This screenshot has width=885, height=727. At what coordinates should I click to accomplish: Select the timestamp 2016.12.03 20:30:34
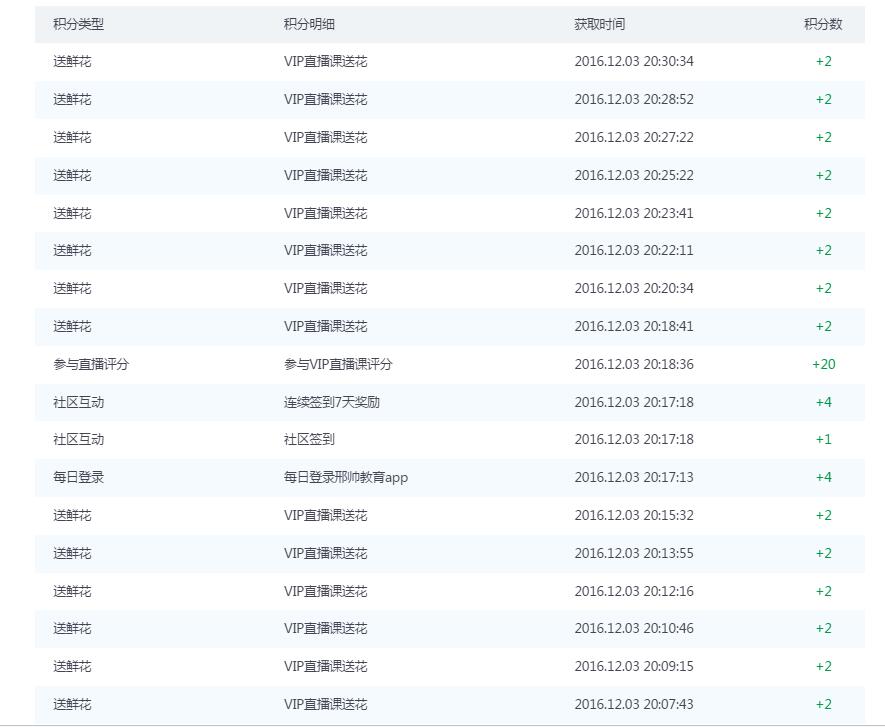click(x=633, y=61)
